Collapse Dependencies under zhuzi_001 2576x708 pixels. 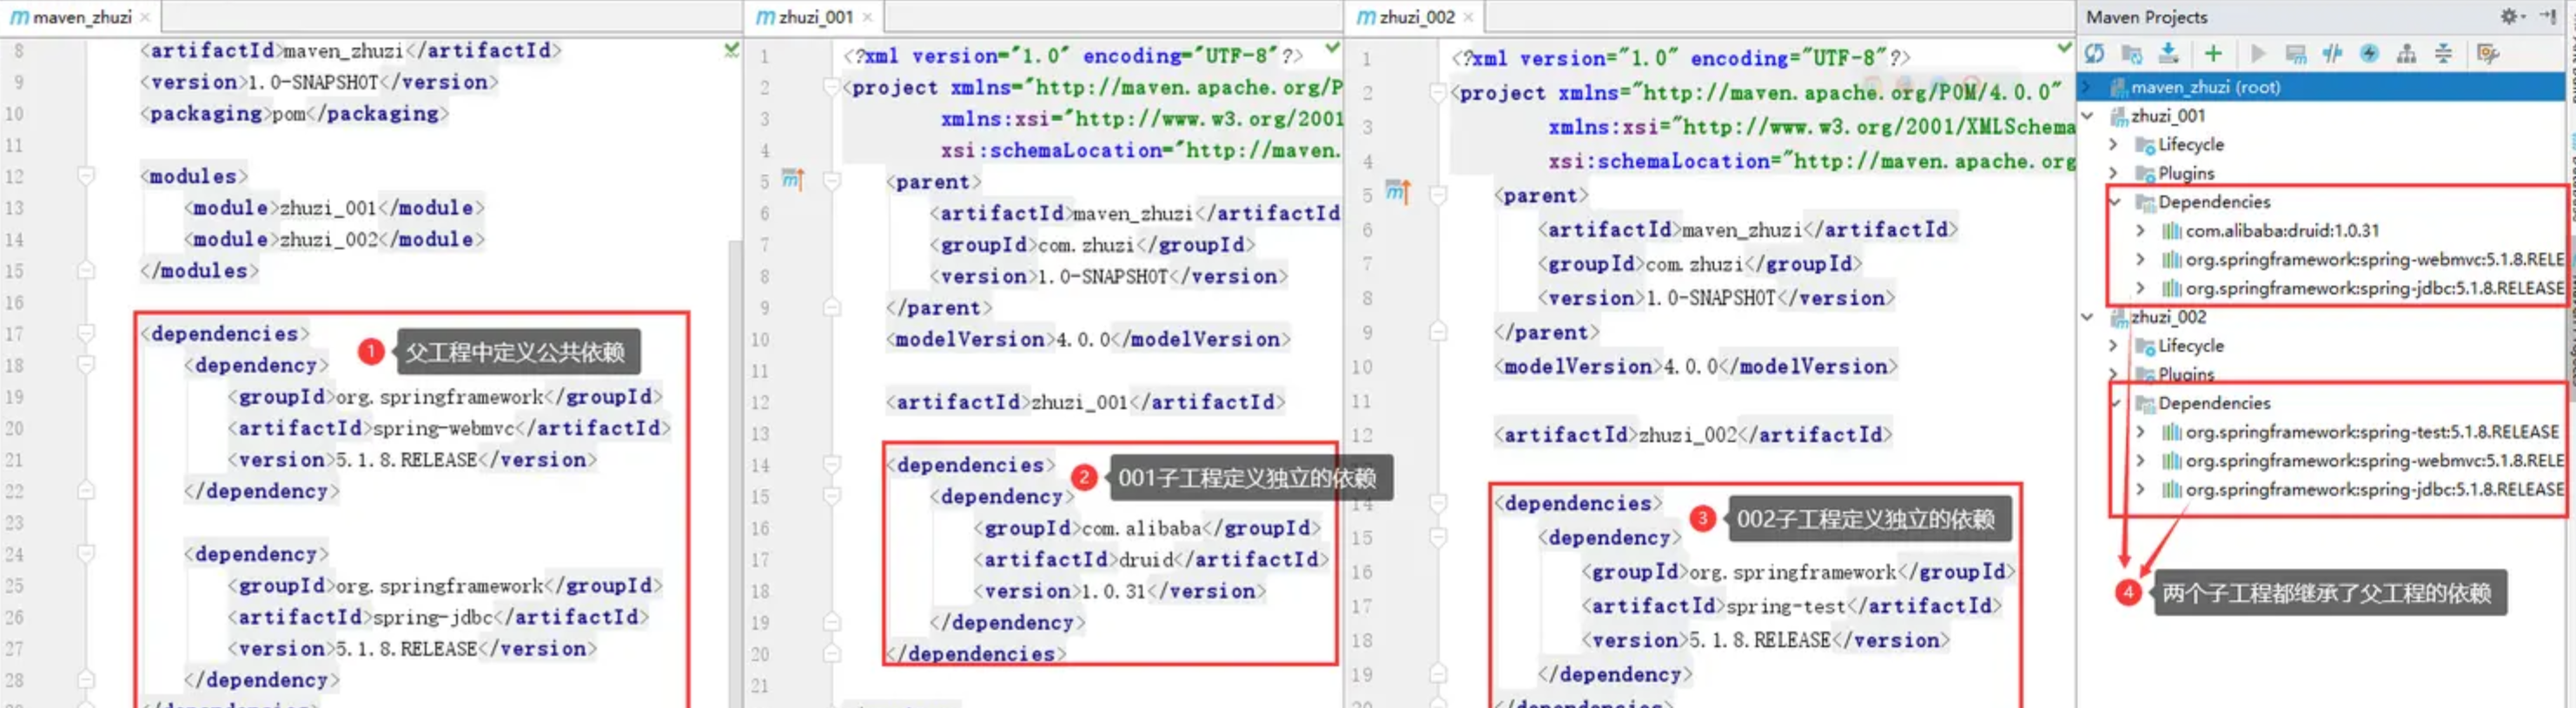[x=2115, y=202]
